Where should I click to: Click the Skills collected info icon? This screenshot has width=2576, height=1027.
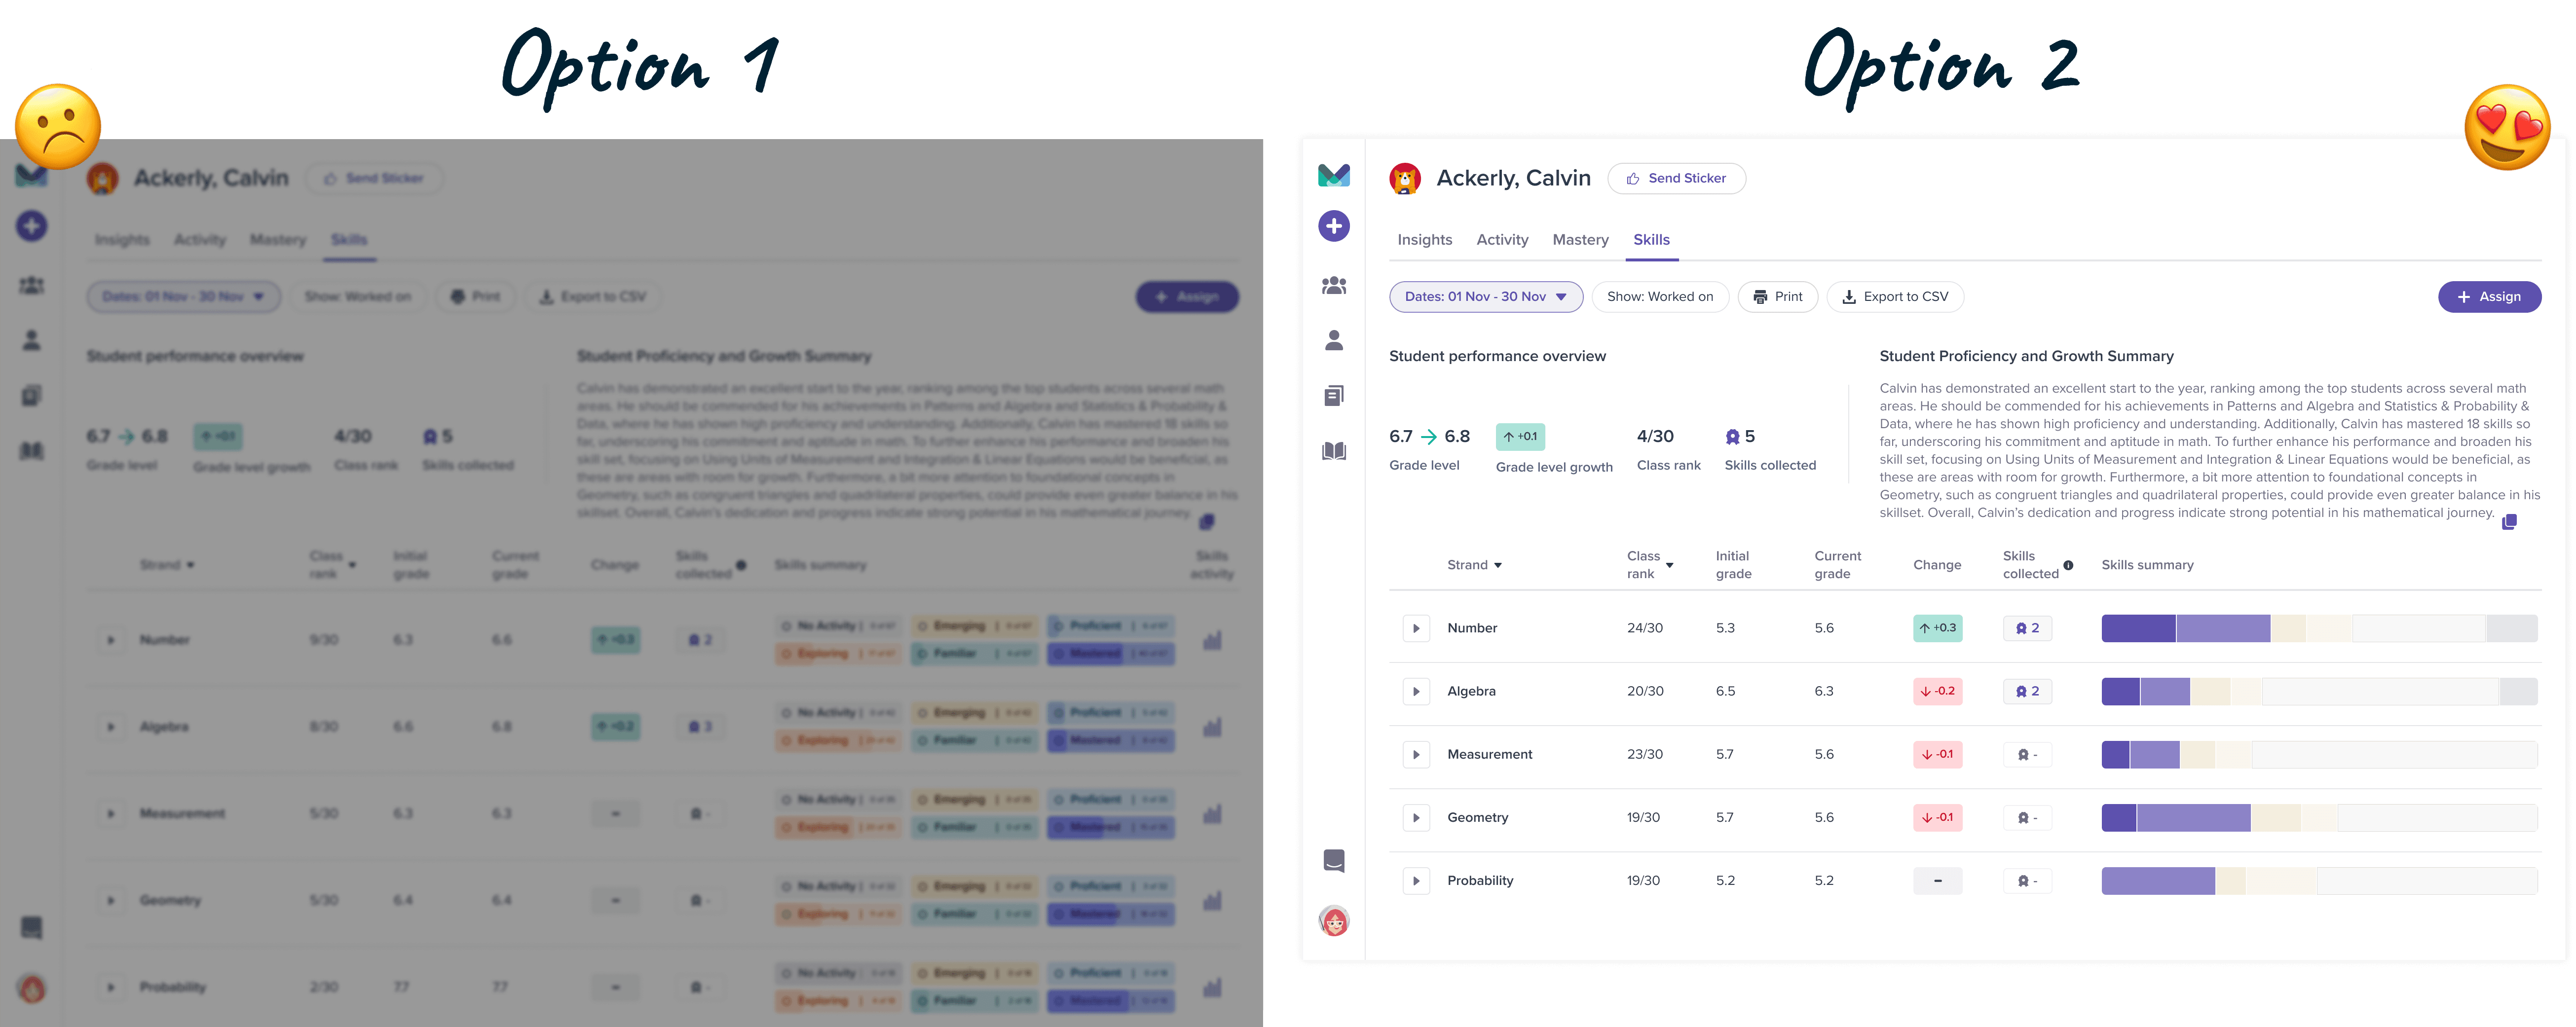click(2068, 565)
